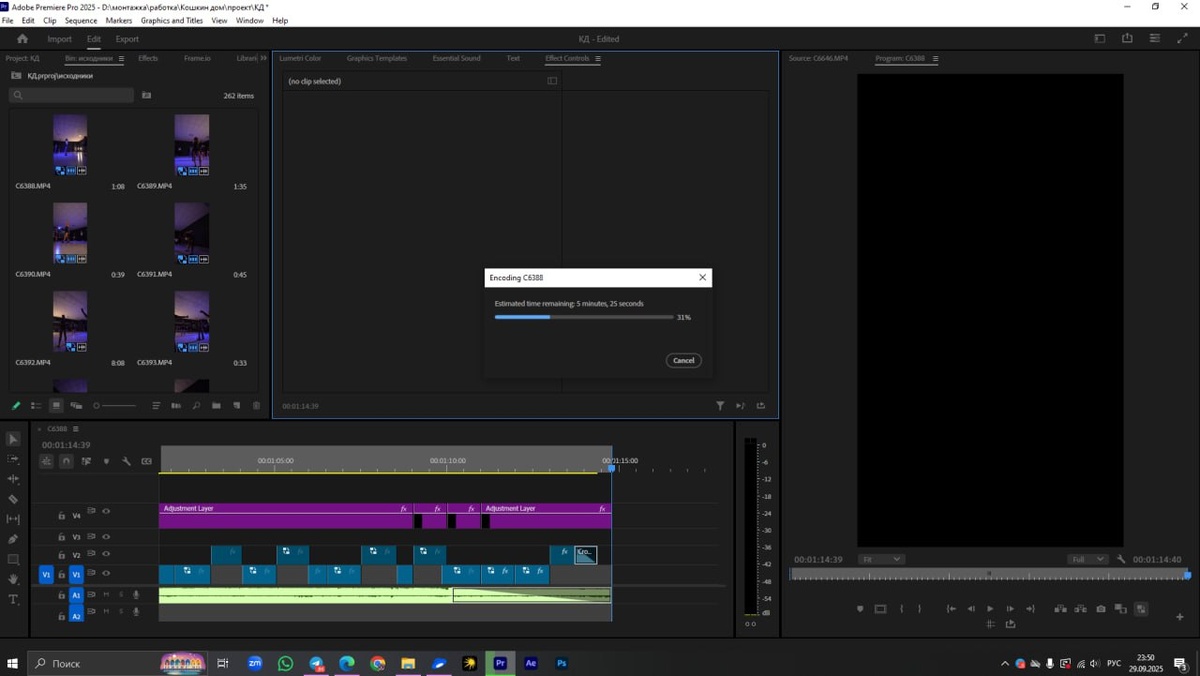1200x676 pixels.
Task: Open Program monitor settings wrench
Action: (1122, 559)
